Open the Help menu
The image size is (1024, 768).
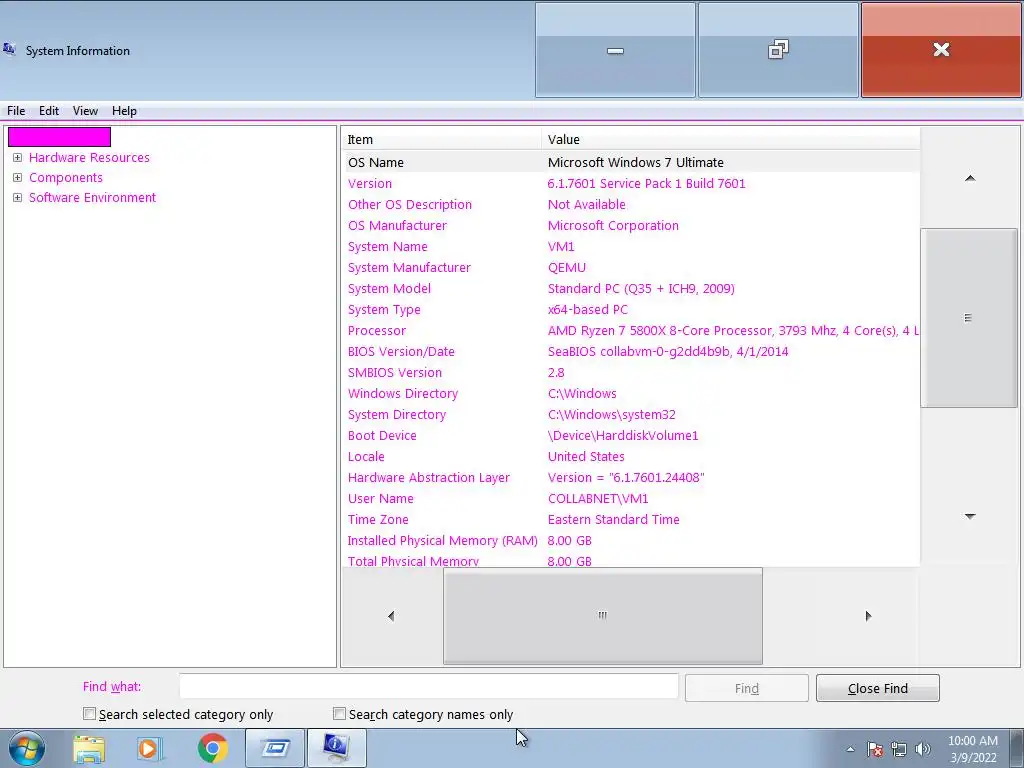coord(124,110)
